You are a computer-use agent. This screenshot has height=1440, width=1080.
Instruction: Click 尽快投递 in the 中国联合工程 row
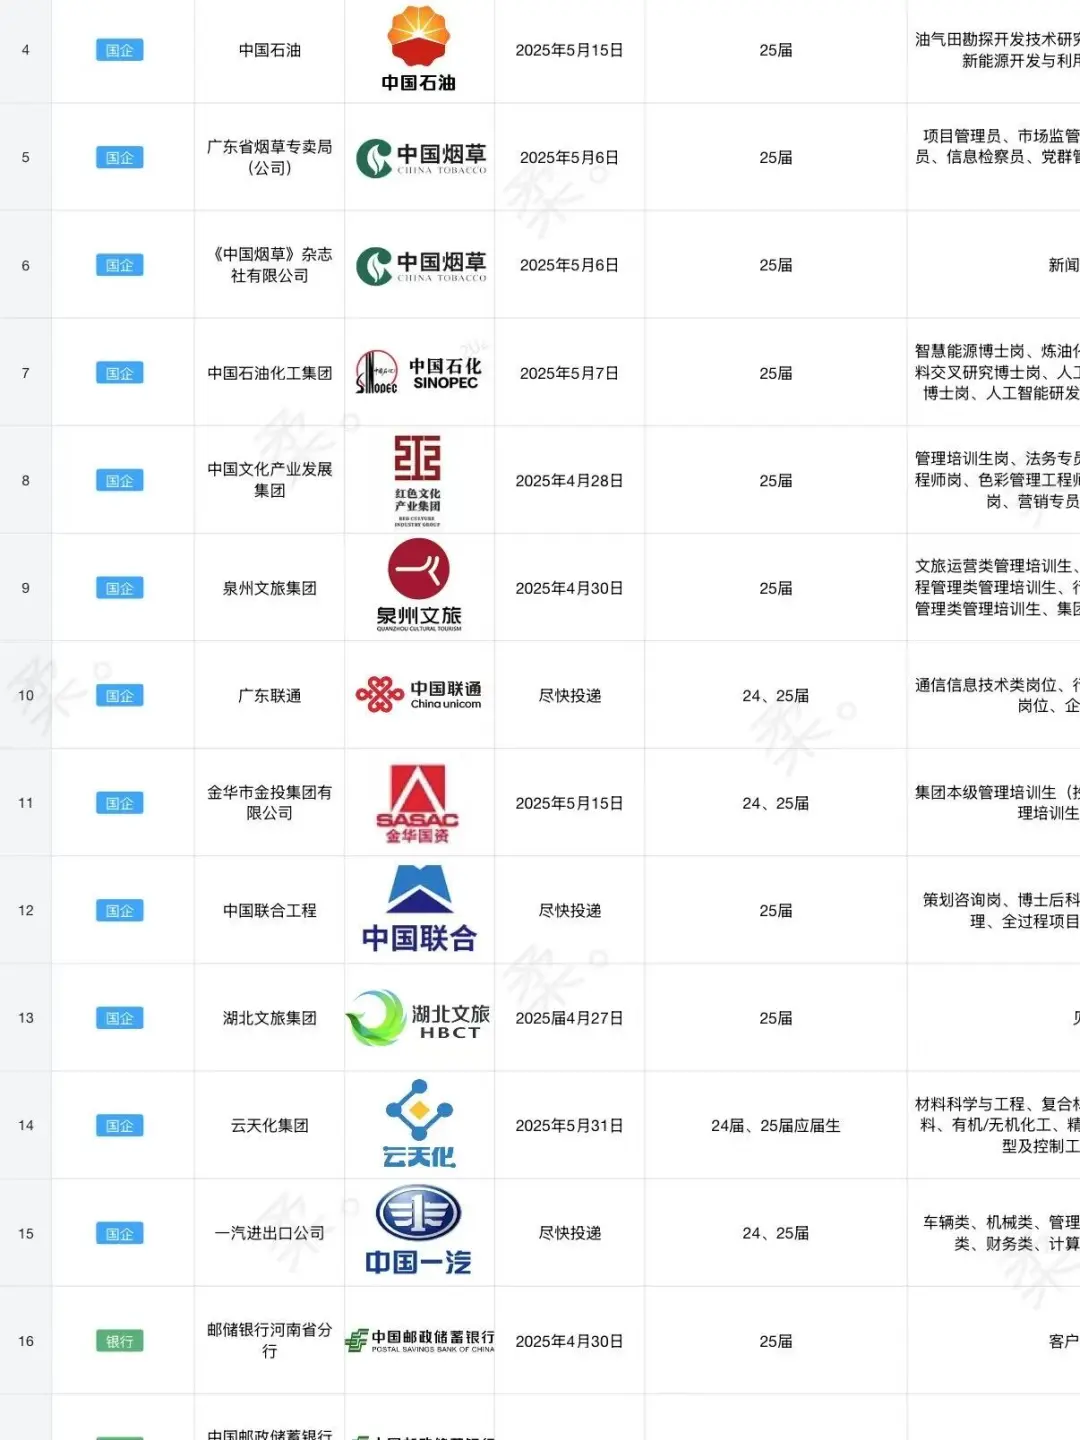(570, 911)
